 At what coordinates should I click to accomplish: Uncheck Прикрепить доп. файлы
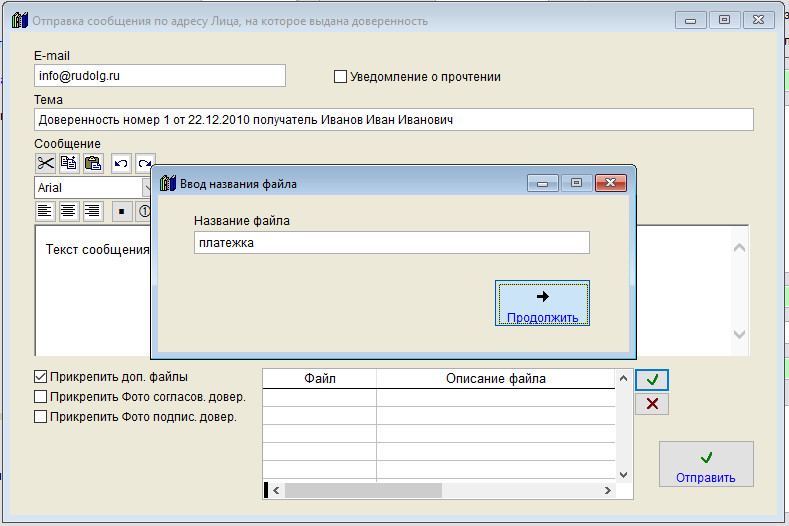[x=40, y=377]
